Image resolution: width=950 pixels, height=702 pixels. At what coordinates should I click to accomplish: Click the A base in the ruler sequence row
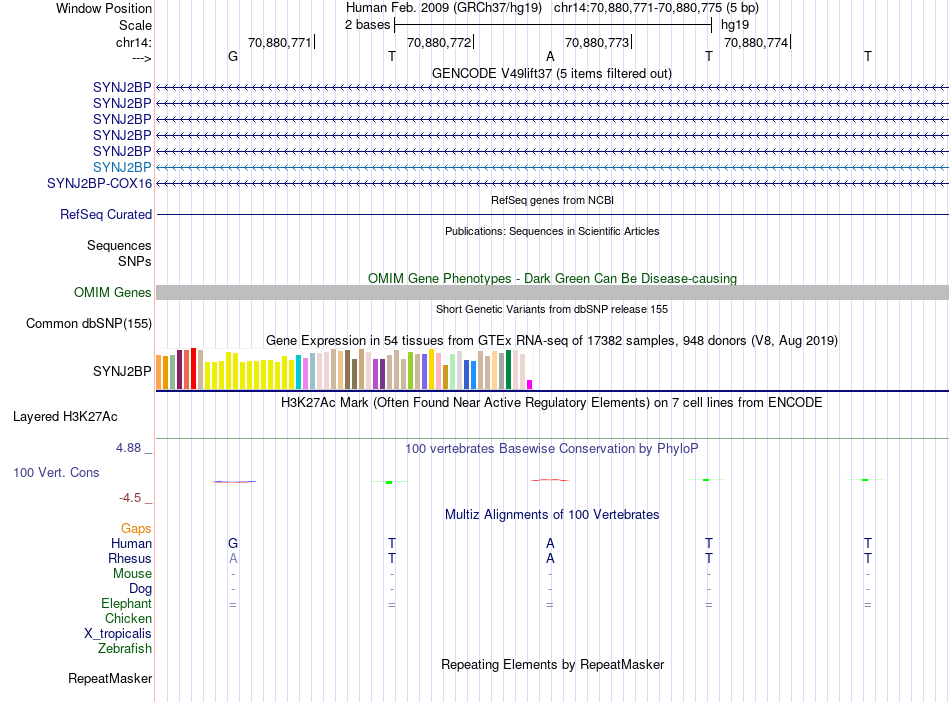[x=550, y=56]
